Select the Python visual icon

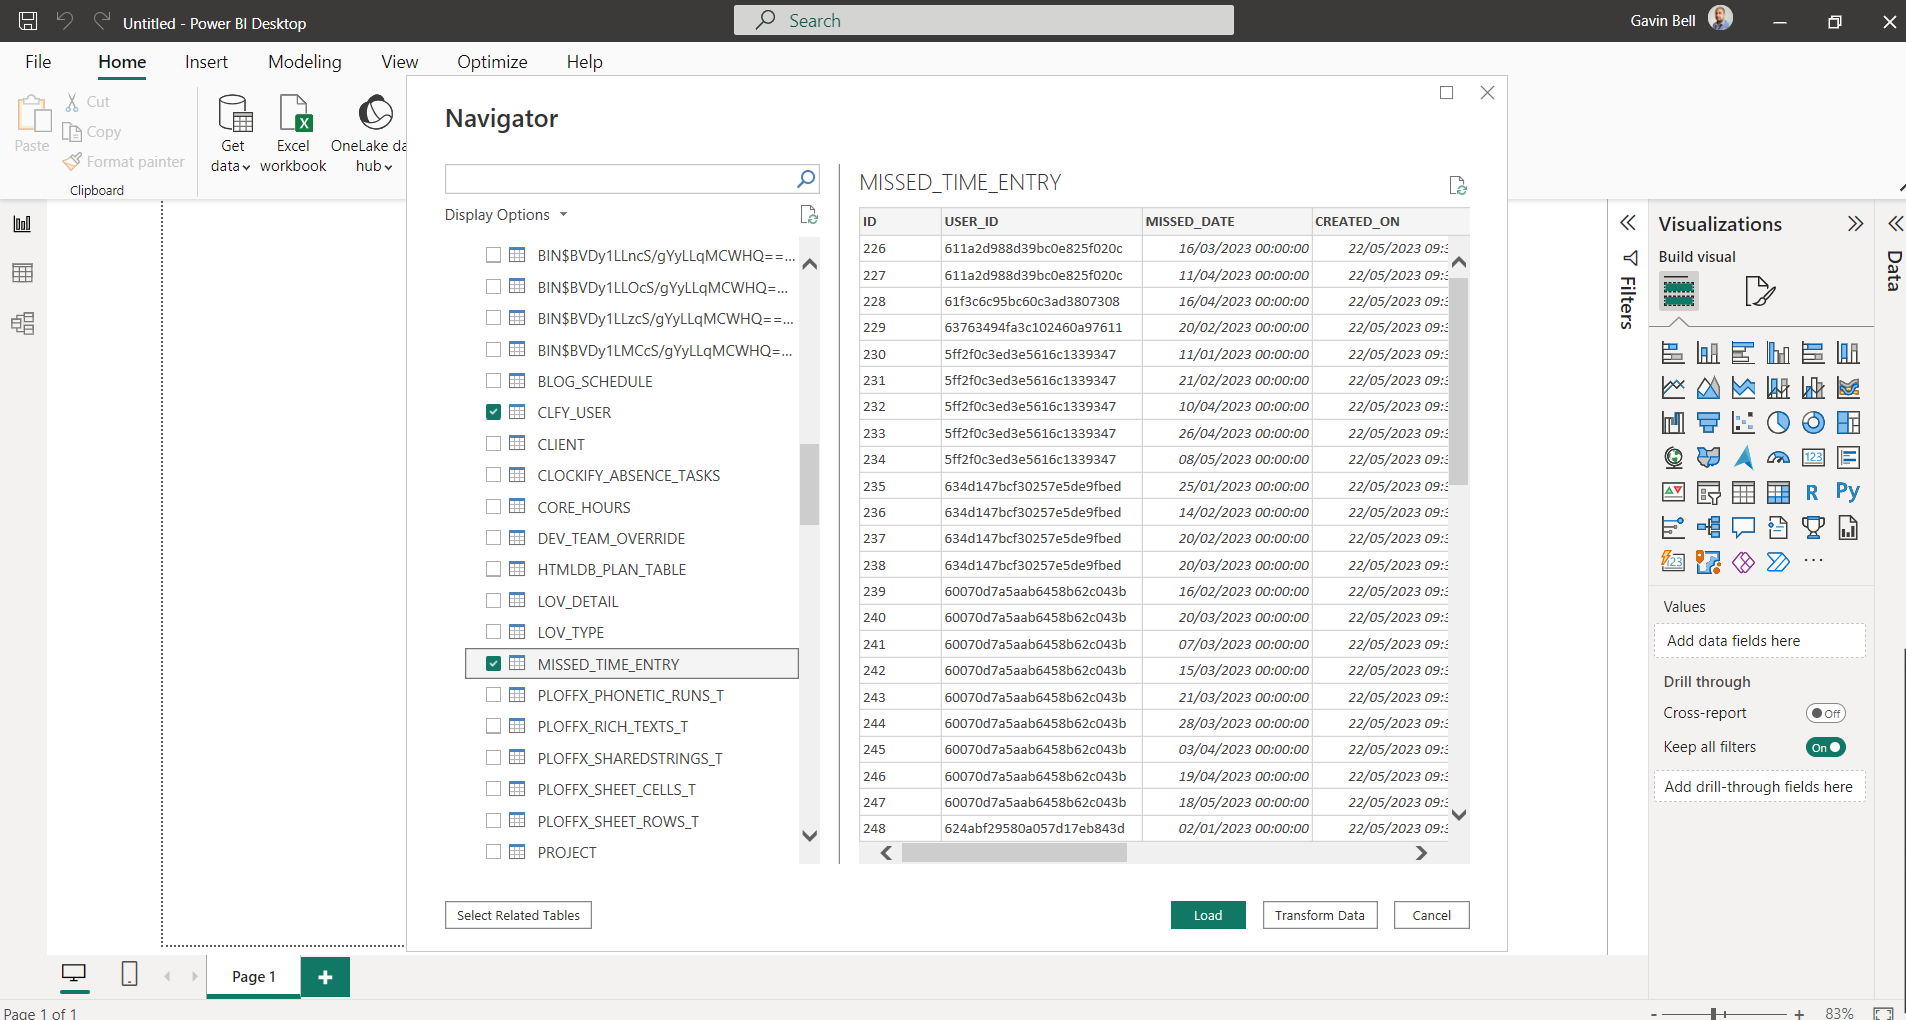[x=1849, y=492]
